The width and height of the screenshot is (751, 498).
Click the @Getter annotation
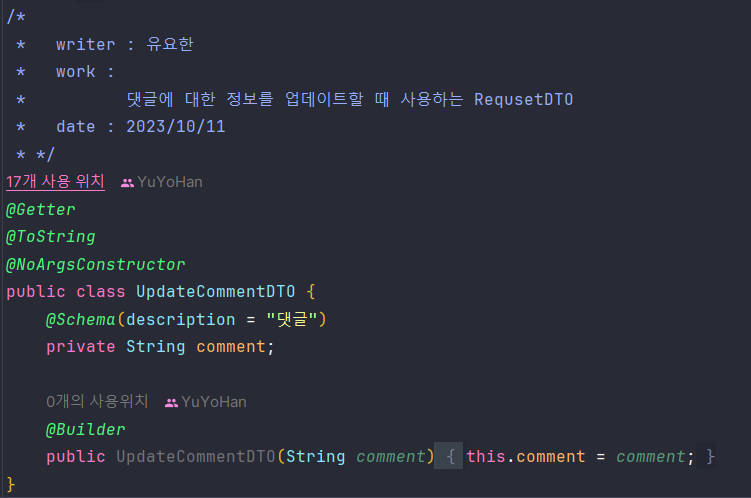[41, 210]
